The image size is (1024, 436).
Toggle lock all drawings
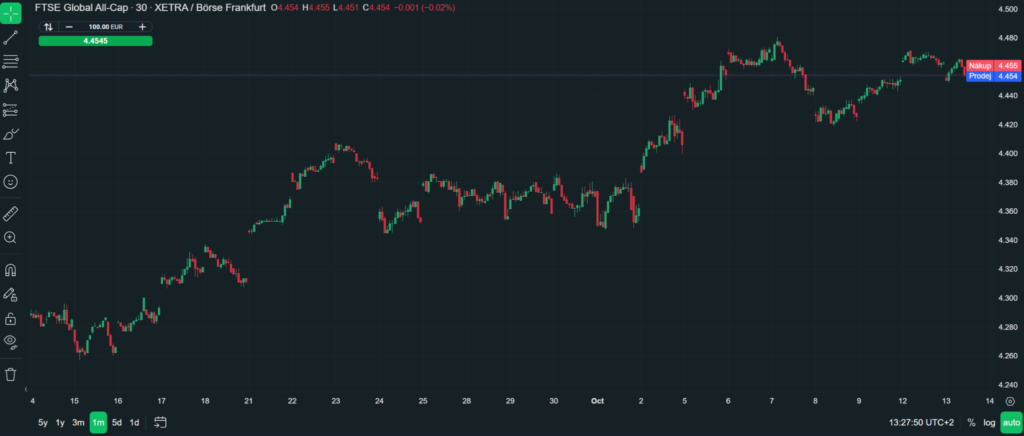(x=10, y=319)
